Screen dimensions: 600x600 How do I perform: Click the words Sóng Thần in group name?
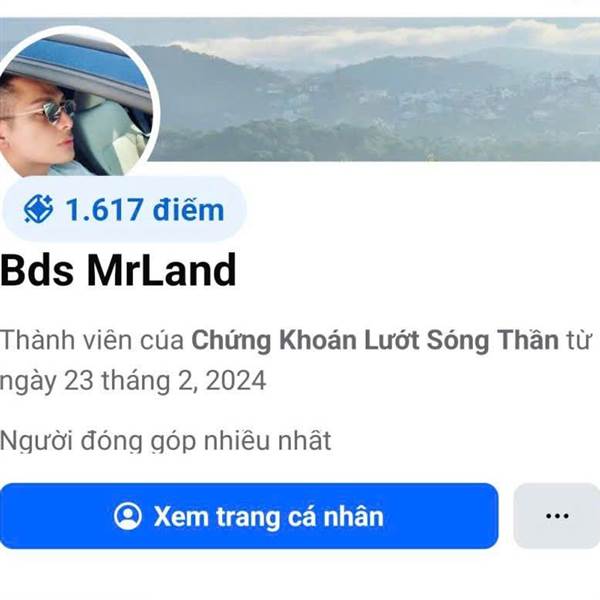tap(492, 340)
